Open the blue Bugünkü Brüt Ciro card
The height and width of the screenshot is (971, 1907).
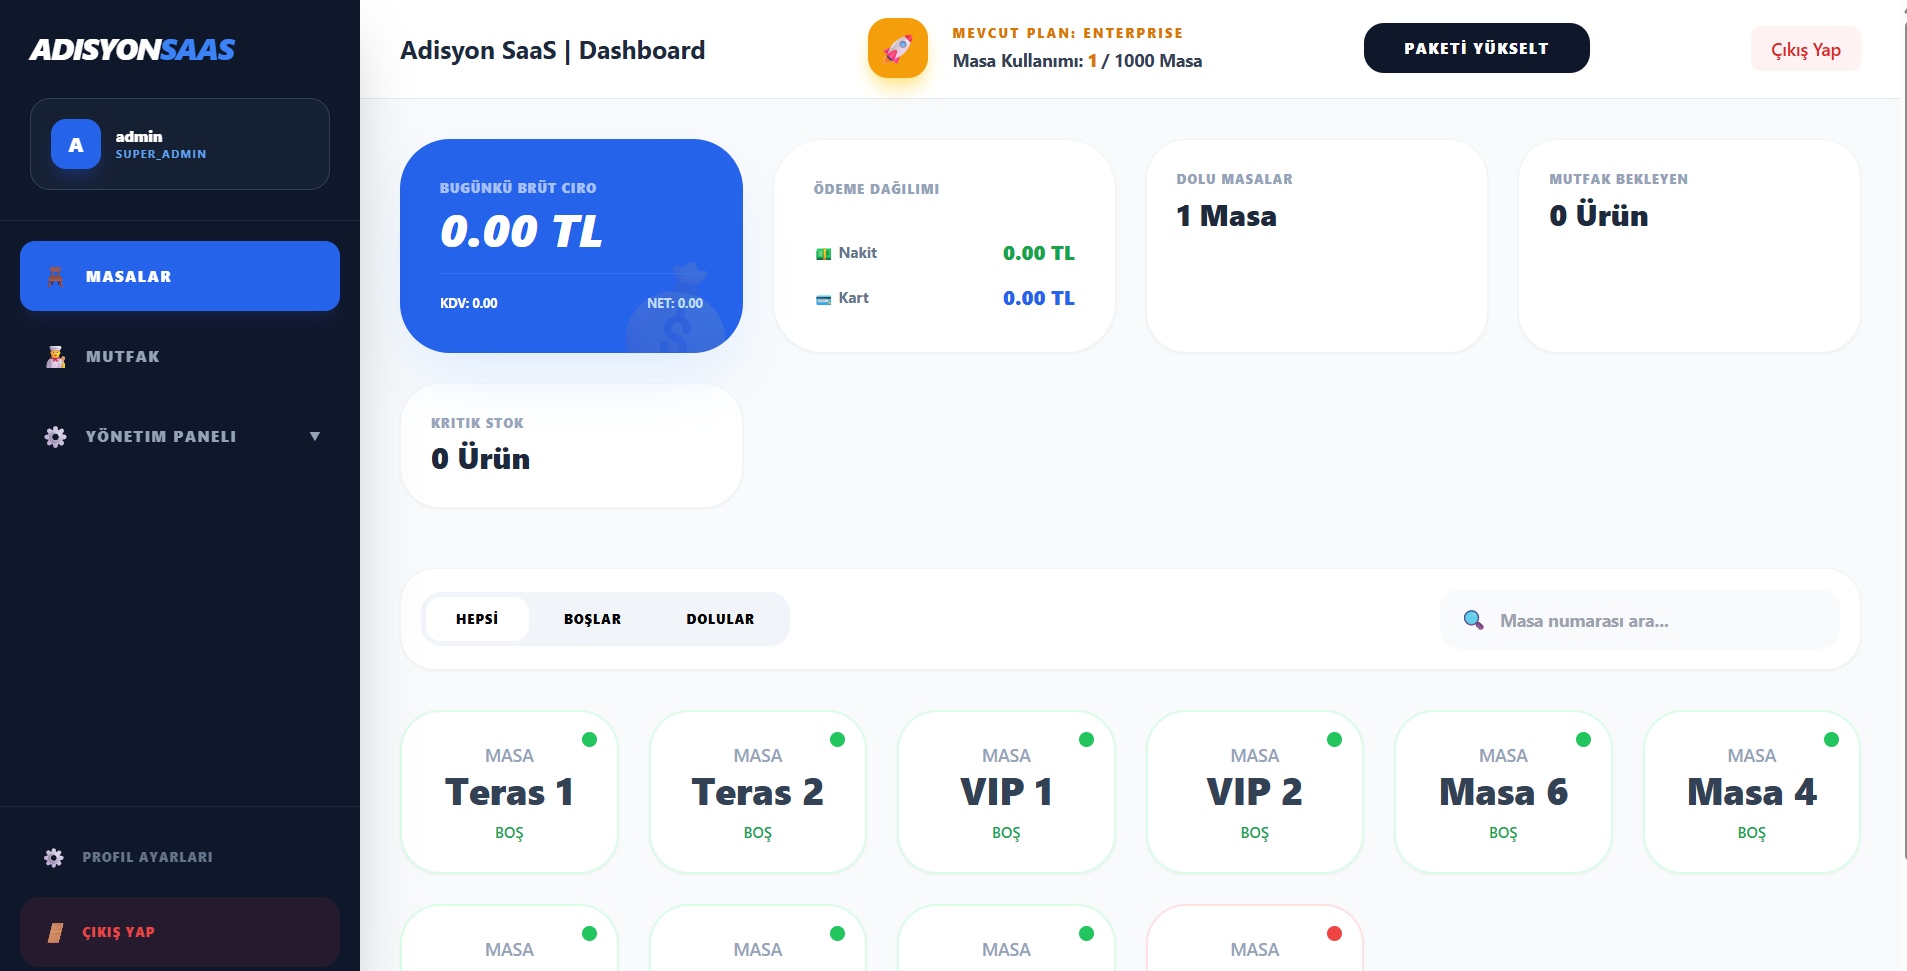click(571, 246)
